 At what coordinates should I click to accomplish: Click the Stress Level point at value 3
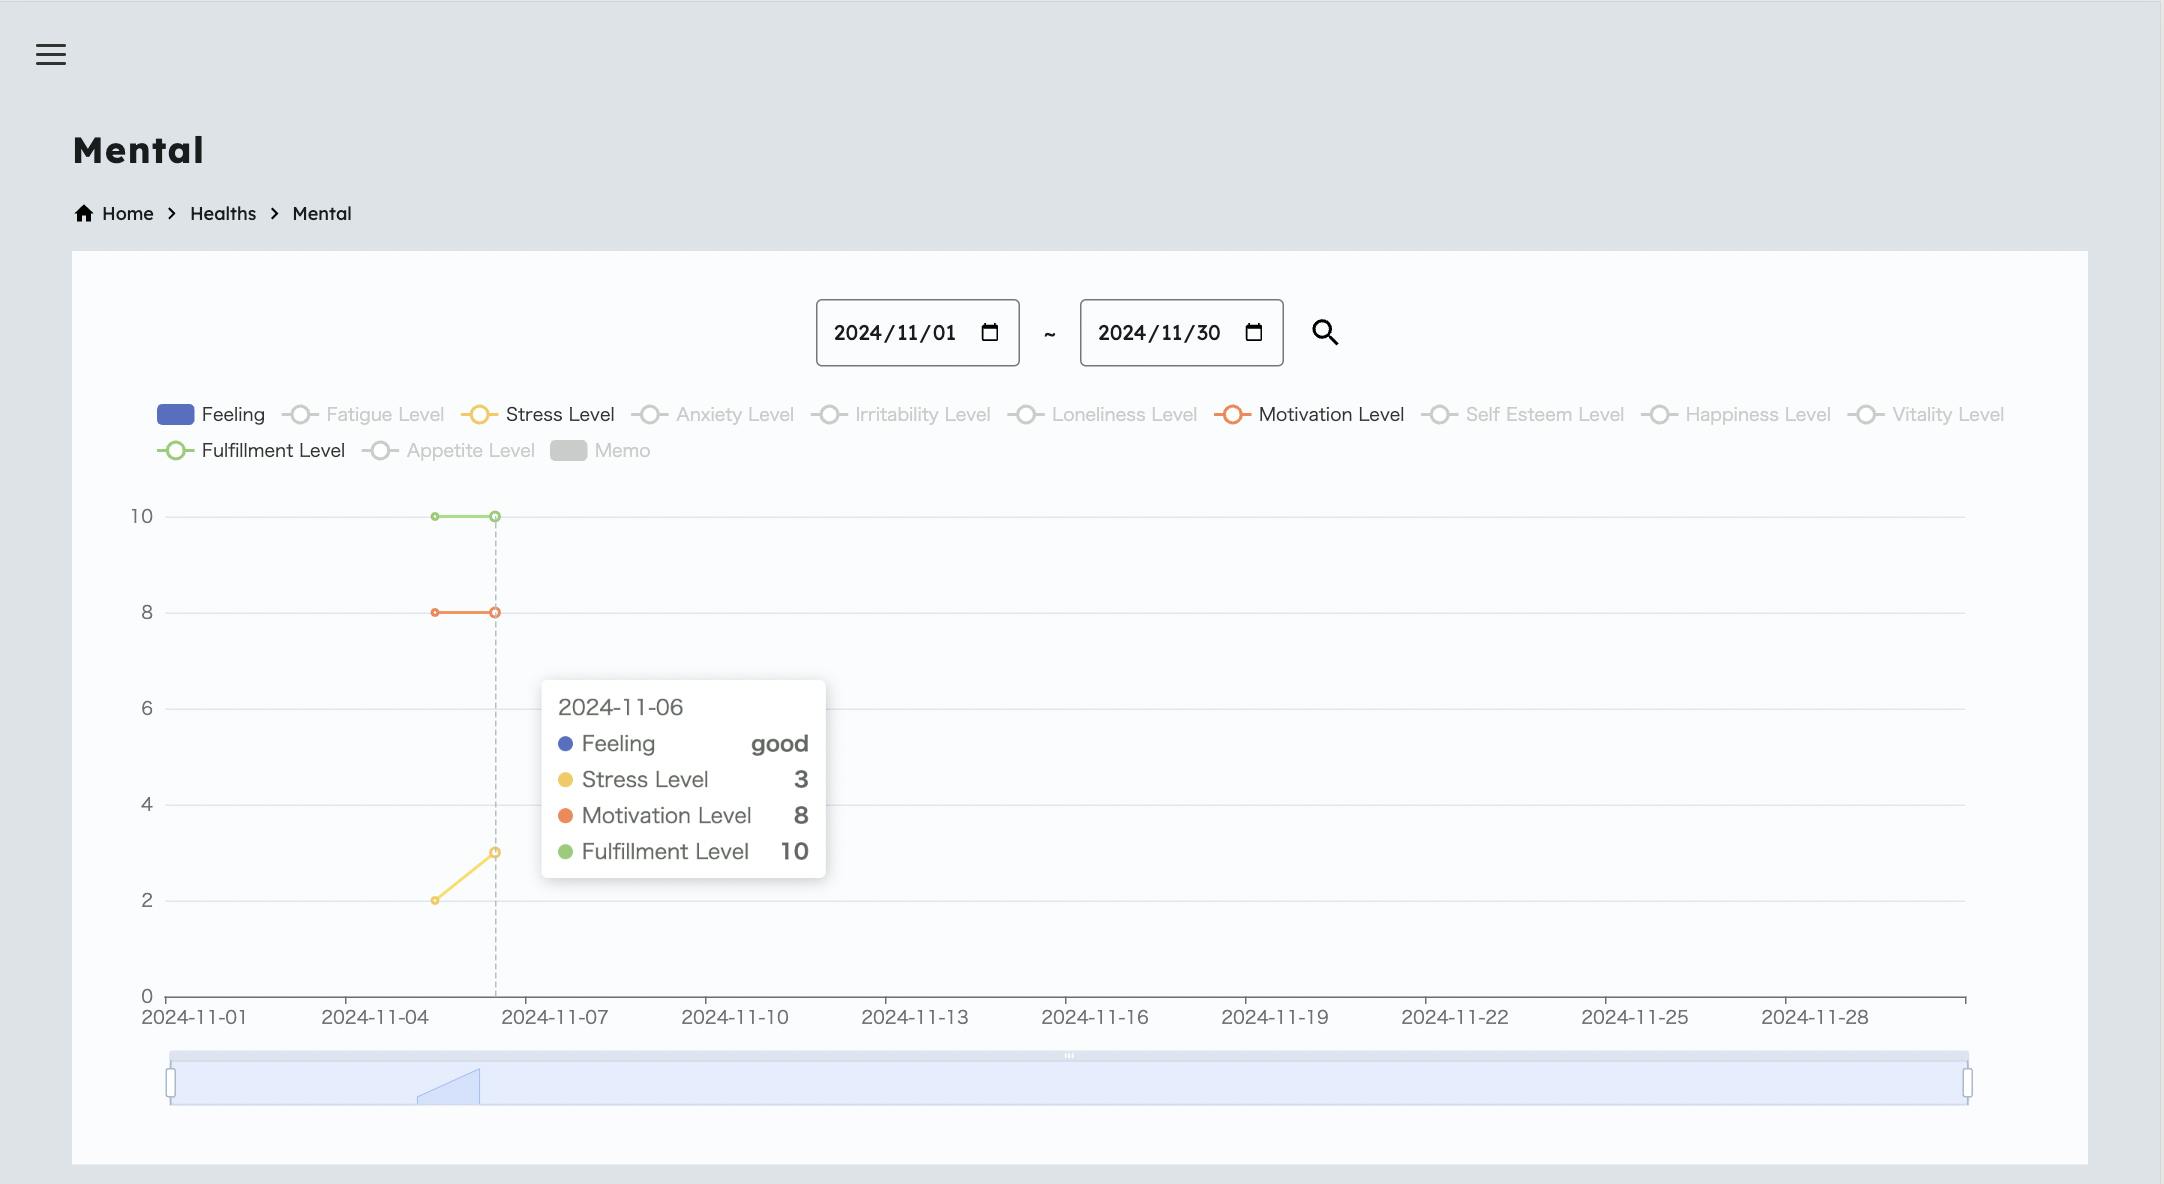click(495, 853)
